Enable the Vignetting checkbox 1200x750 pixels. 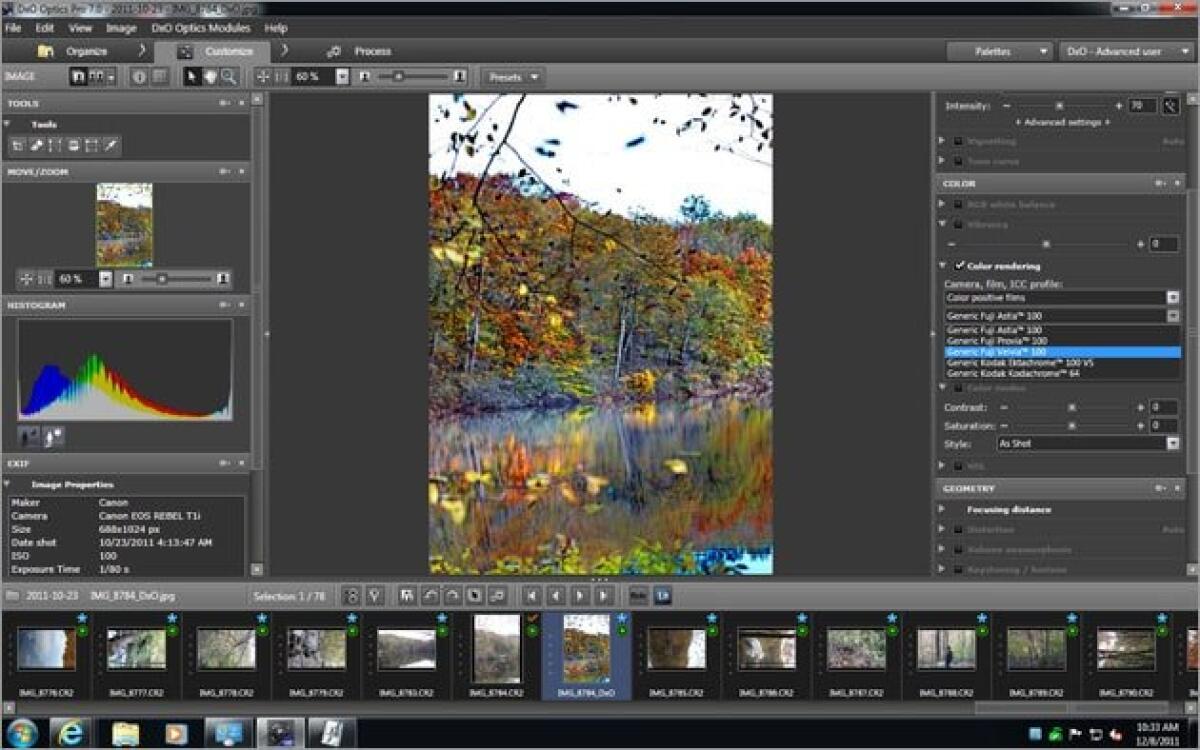[x=957, y=140]
